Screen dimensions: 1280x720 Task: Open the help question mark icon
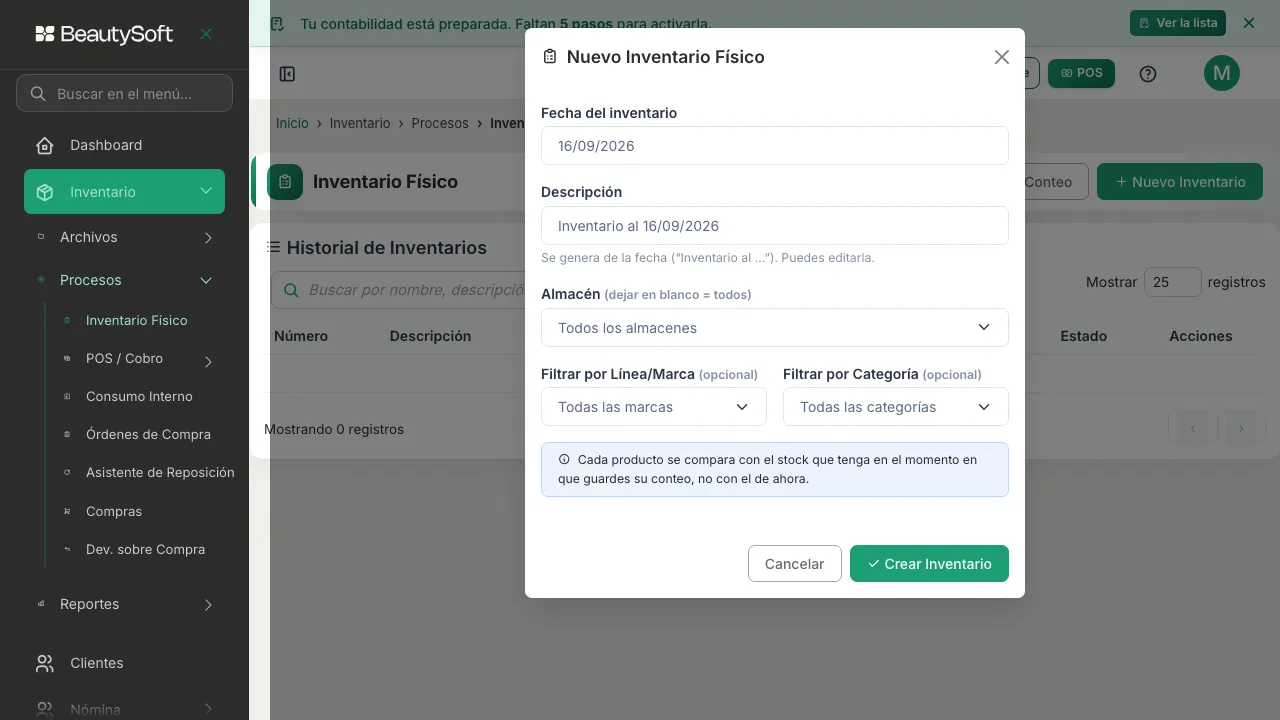[x=1148, y=73]
